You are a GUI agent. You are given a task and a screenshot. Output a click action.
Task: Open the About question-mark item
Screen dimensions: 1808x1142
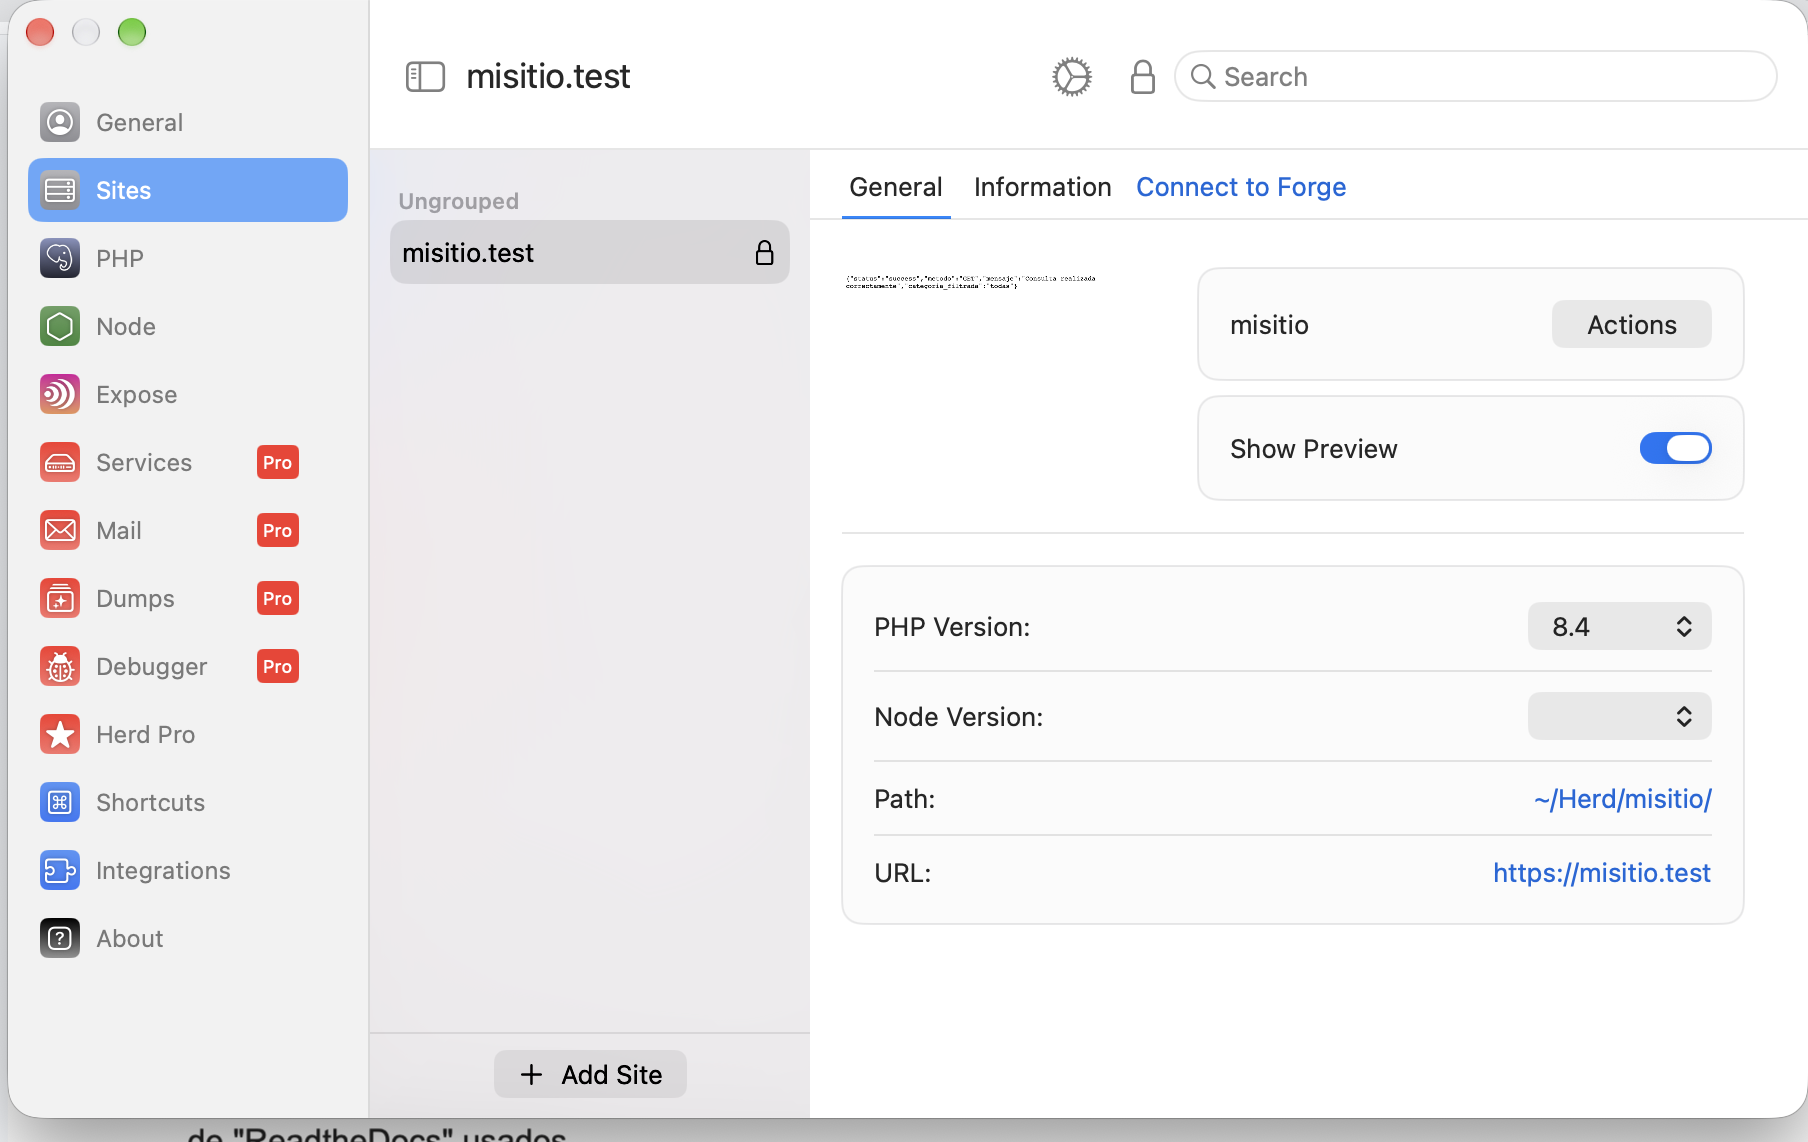point(188,938)
